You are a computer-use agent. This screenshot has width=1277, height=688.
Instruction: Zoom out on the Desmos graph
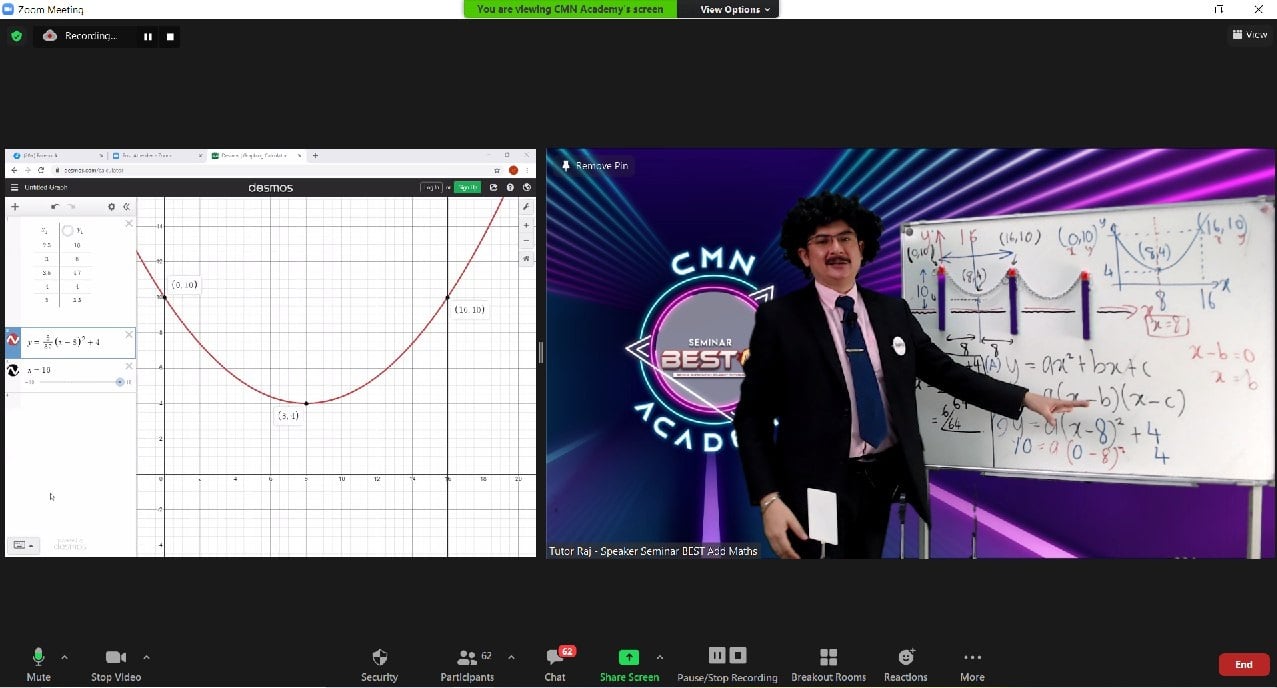click(x=527, y=241)
